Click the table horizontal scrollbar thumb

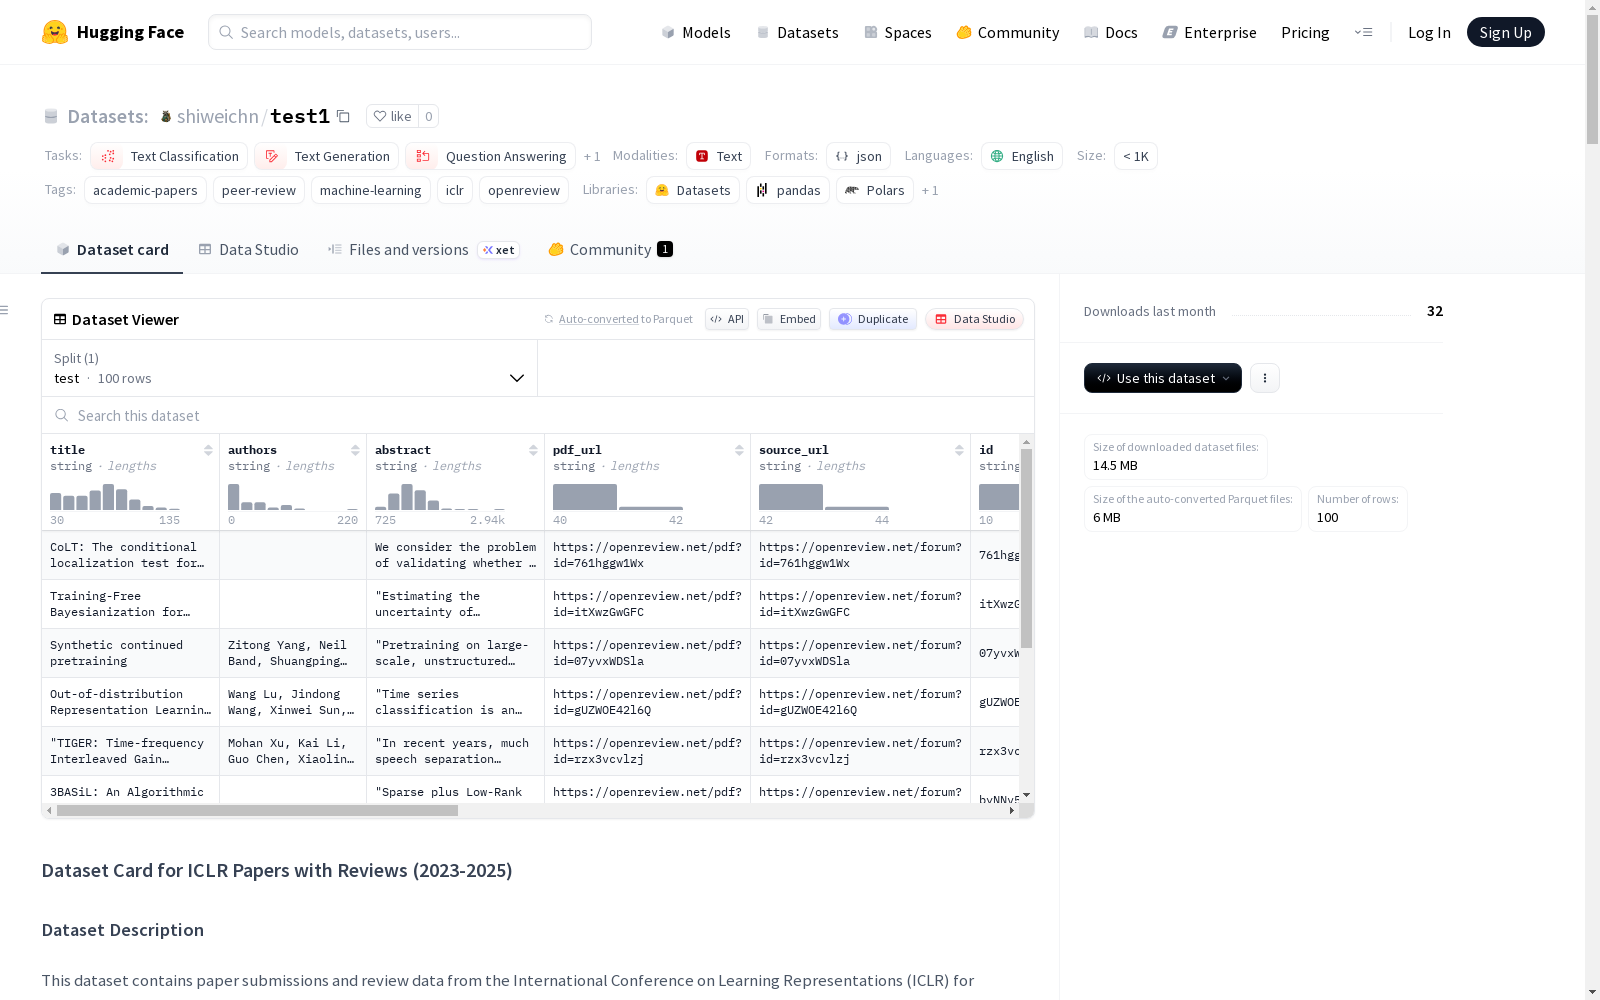click(x=257, y=811)
